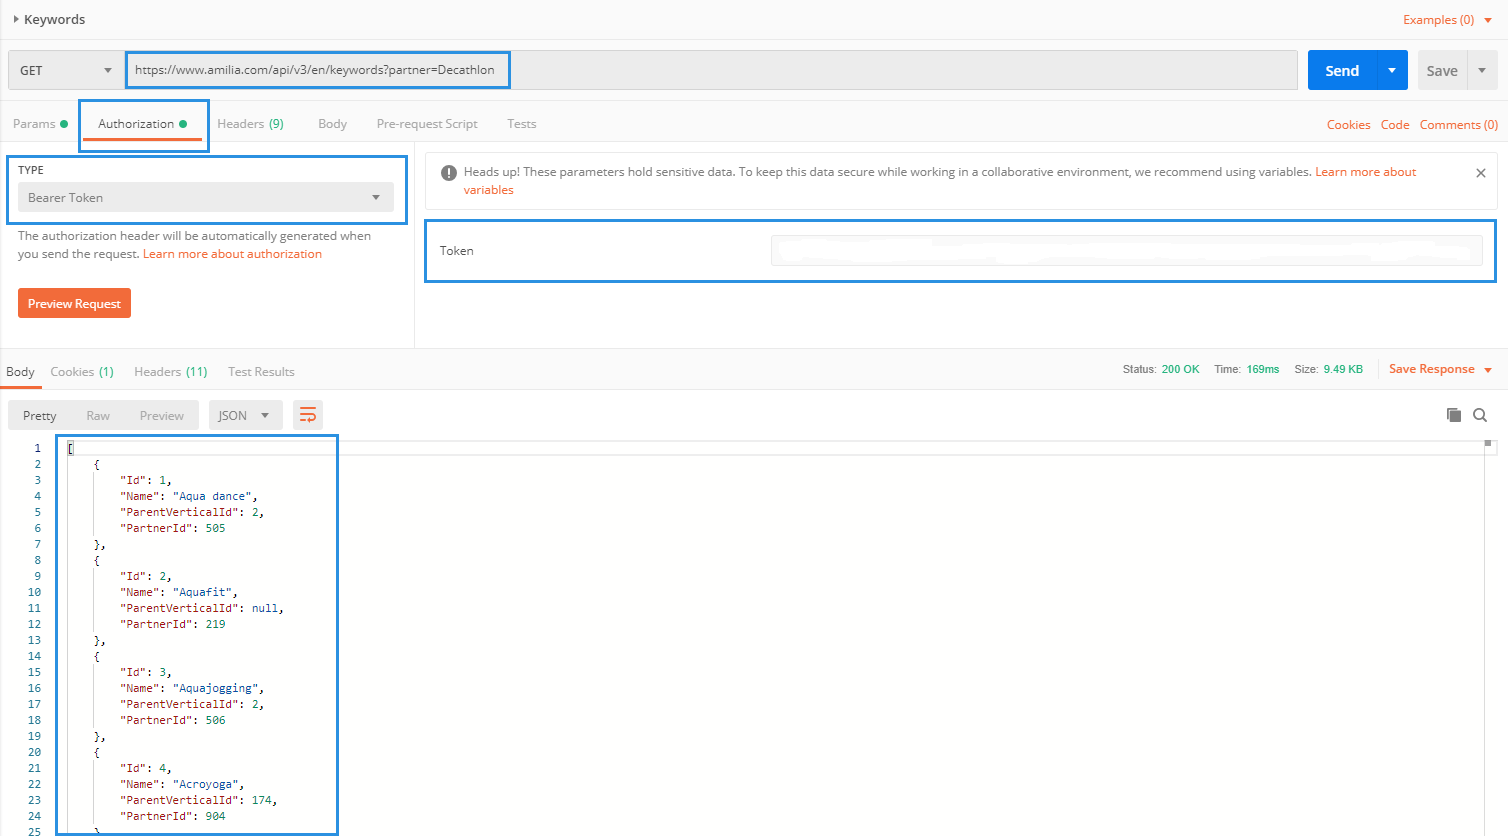
Task: Open Learn more about authorization link
Action: point(232,254)
